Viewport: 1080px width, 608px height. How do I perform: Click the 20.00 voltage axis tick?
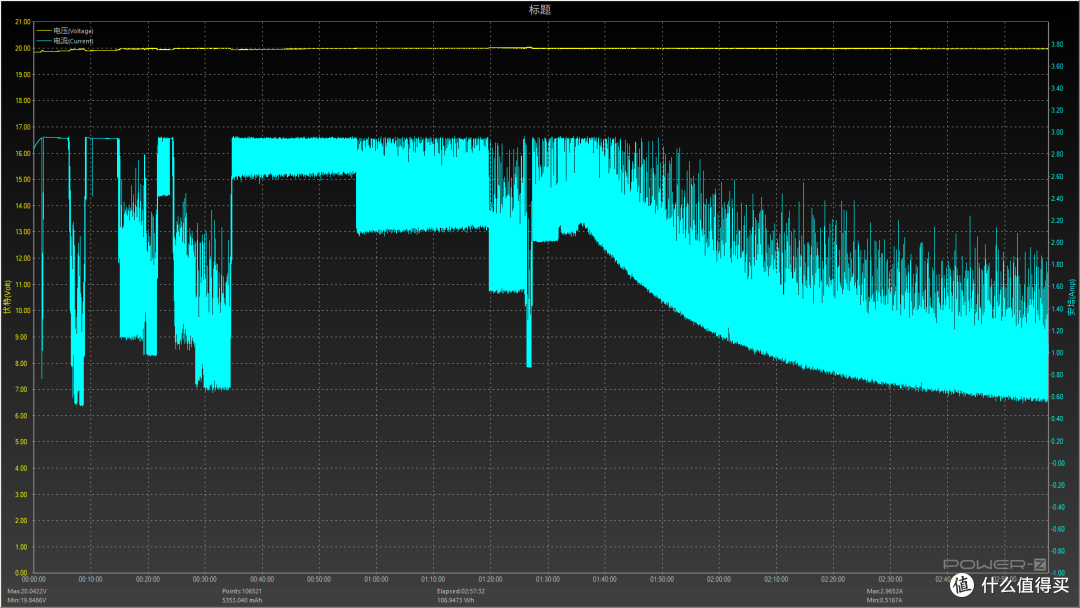coord(23,48)
